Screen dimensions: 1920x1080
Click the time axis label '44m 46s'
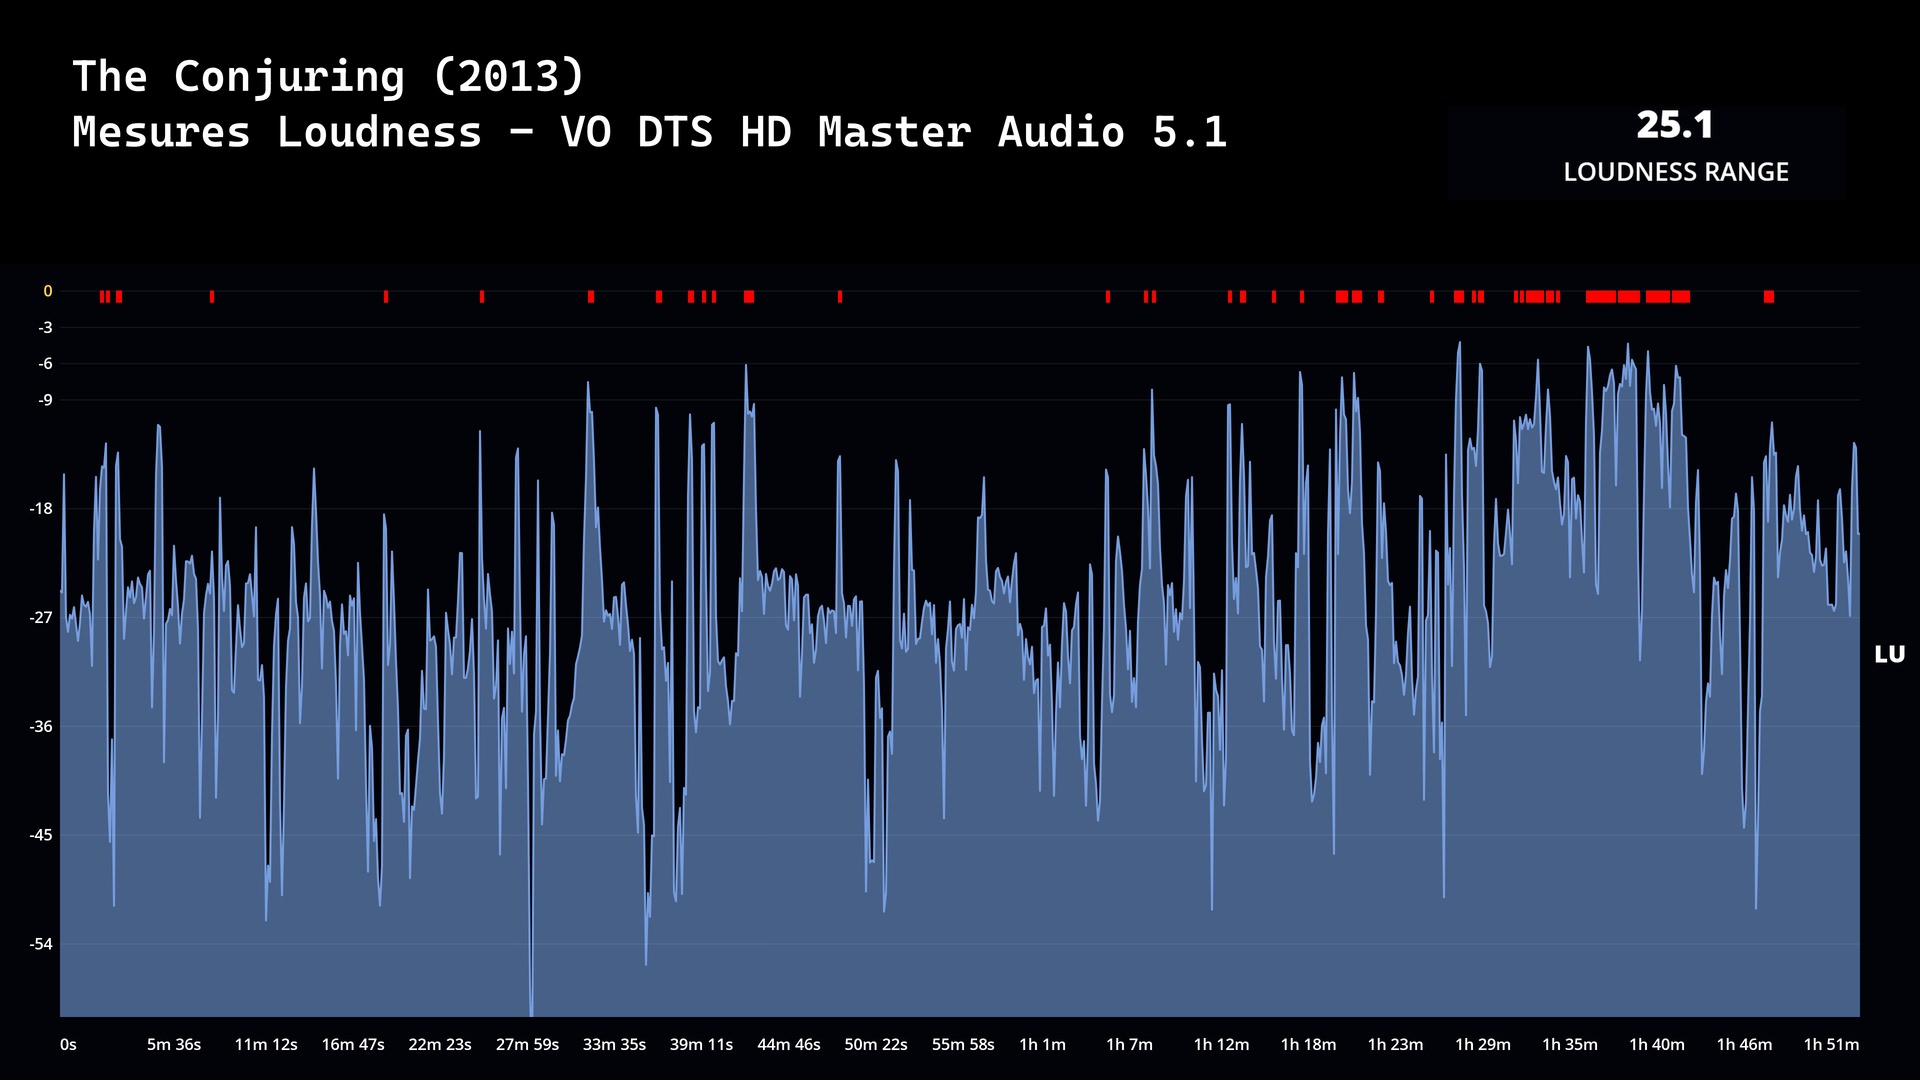[789, 1044]
